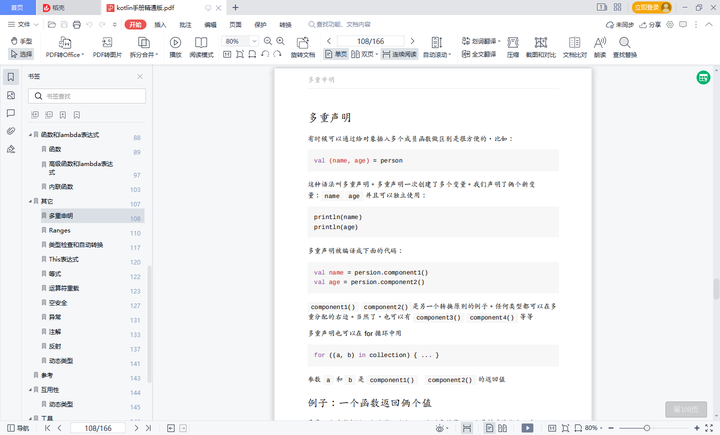
Task: Toggle 双页 two-page view
Action: (364, 54)
